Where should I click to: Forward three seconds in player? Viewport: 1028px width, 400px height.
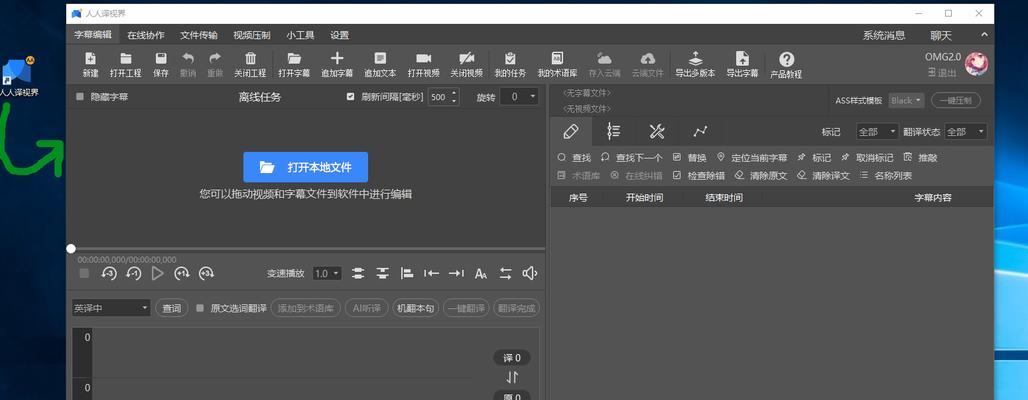207,273
